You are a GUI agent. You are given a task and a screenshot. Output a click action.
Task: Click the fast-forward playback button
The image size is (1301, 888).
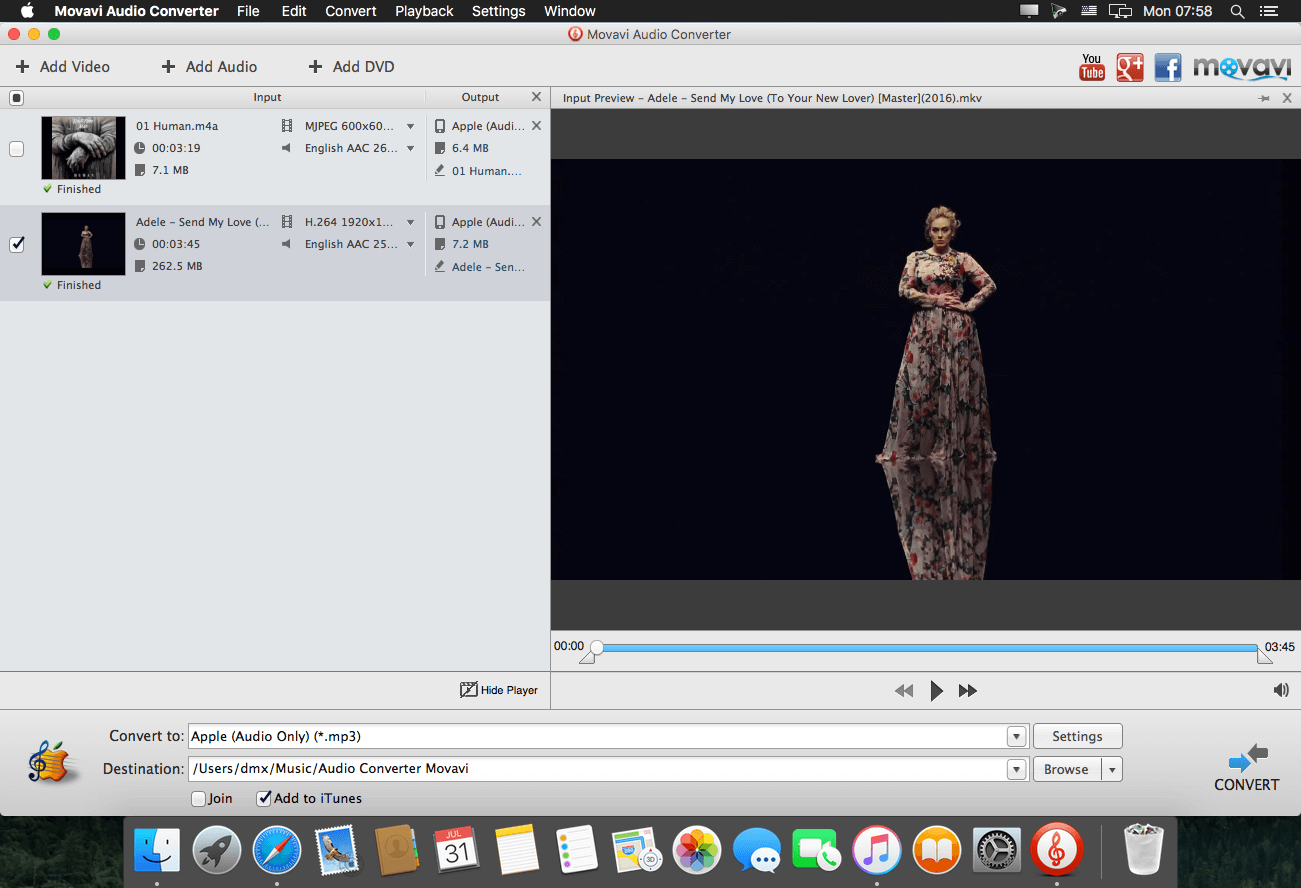click(967, 690)
